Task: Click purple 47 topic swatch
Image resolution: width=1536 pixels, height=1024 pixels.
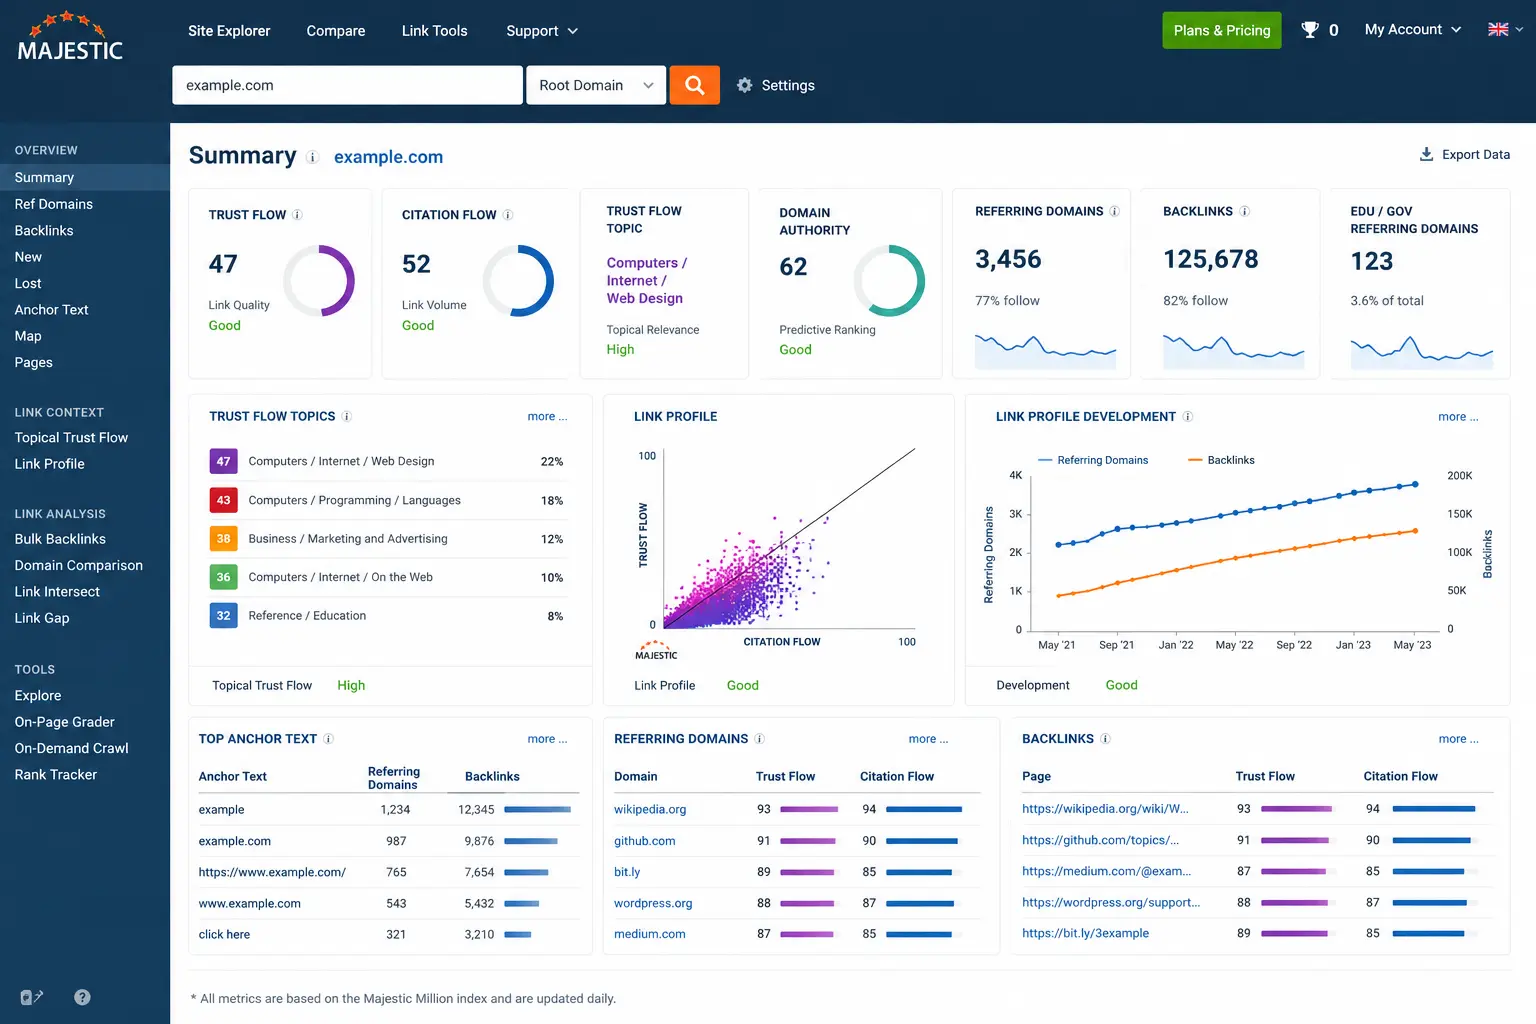Action: (x=223, y=461)
